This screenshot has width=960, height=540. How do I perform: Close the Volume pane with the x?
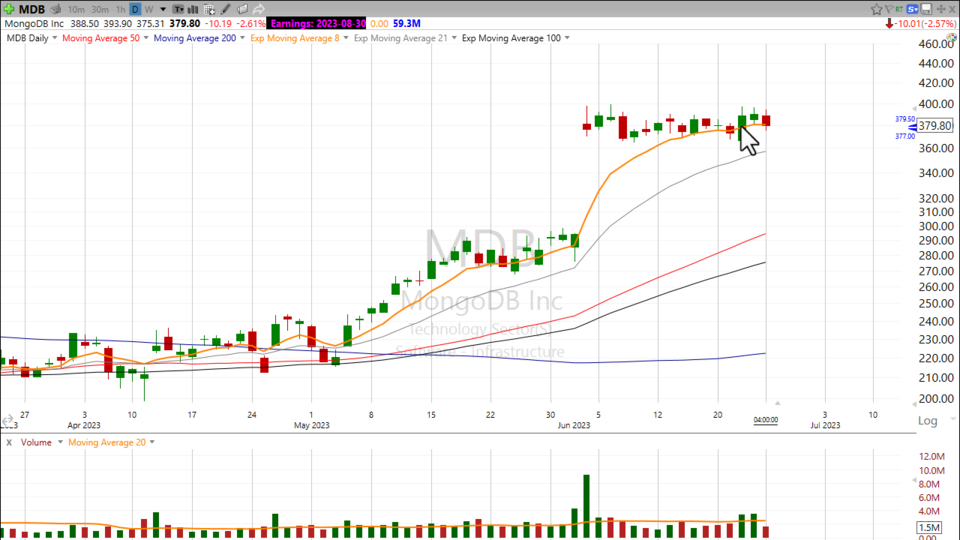[x=9, y=442]
